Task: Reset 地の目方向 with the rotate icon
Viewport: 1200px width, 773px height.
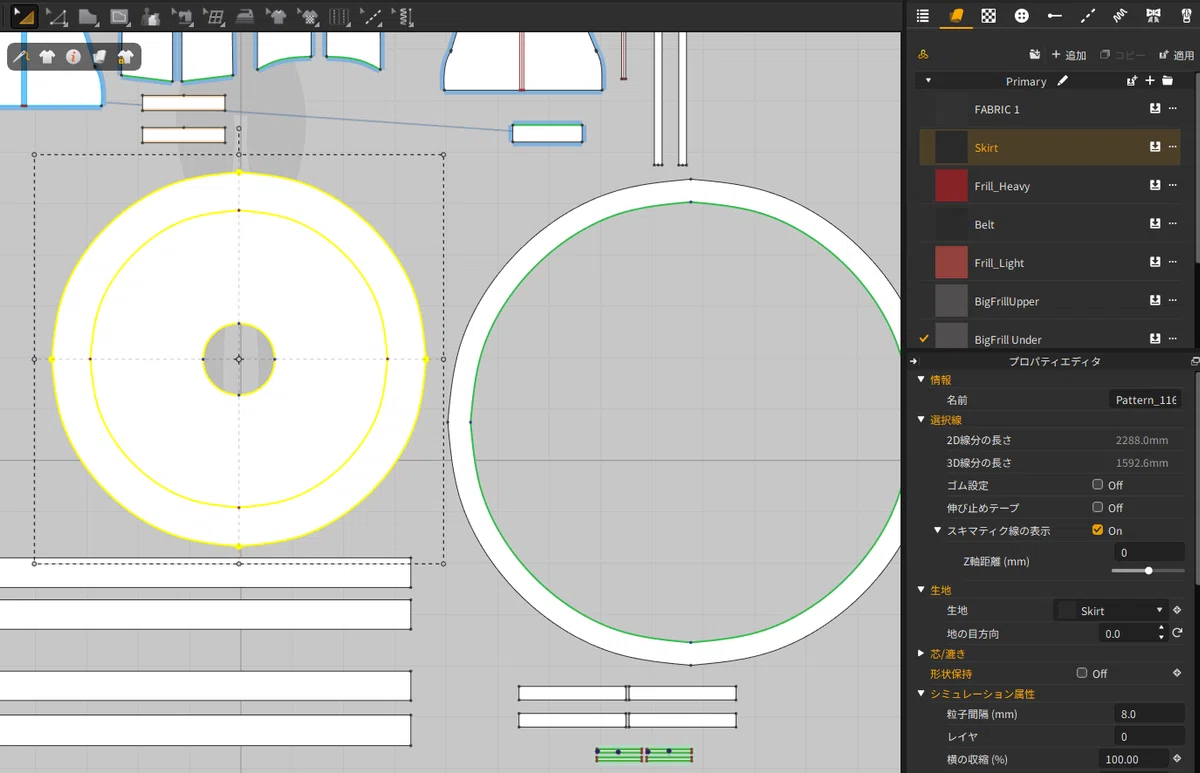Action: pyautogui.click(x=1177, y=633)
